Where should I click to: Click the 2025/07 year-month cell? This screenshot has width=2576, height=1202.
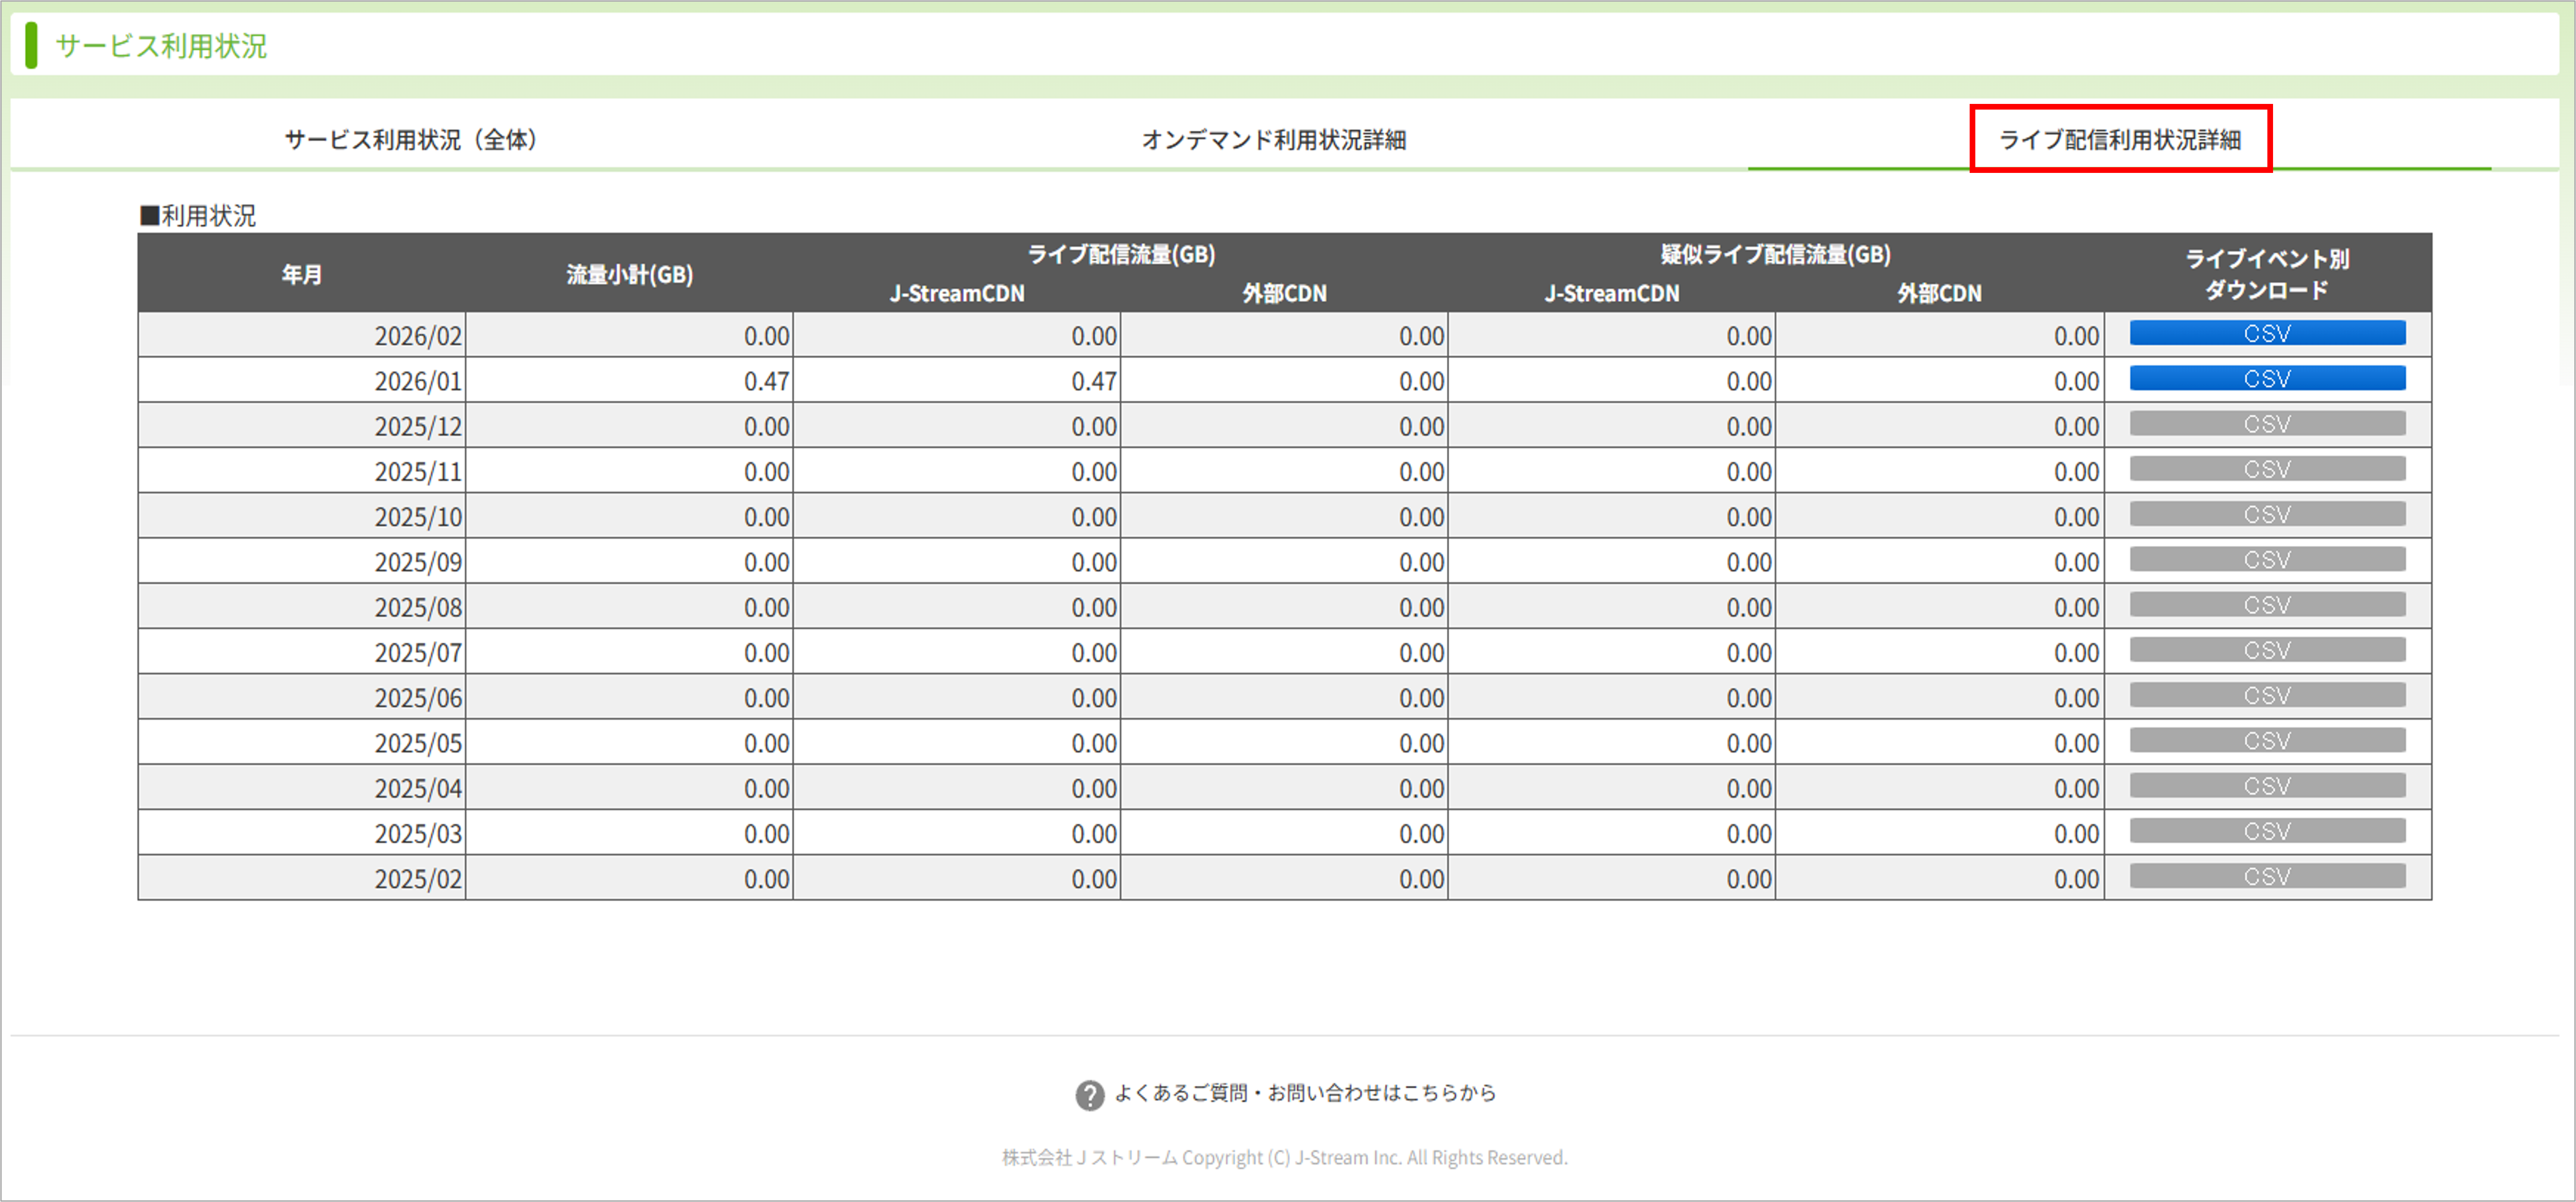(x=302, y=652)
